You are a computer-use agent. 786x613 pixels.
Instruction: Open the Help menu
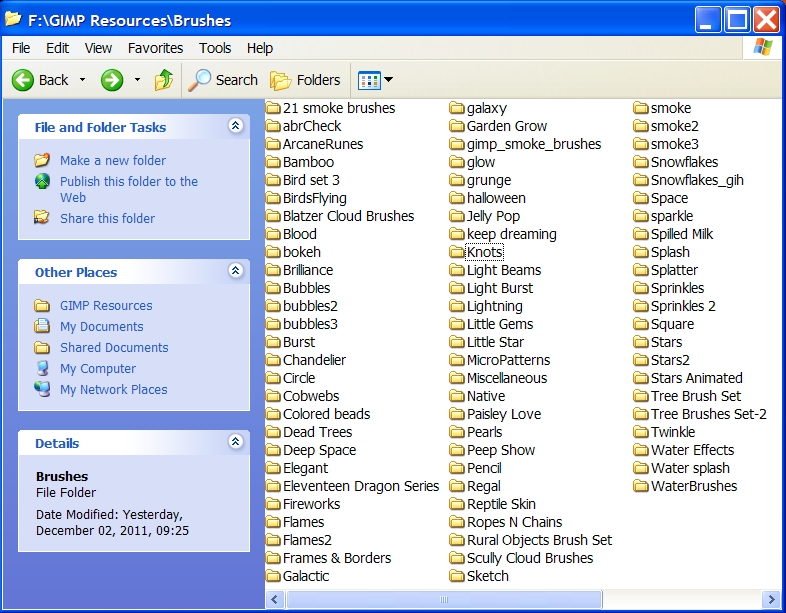pos(260,48)
